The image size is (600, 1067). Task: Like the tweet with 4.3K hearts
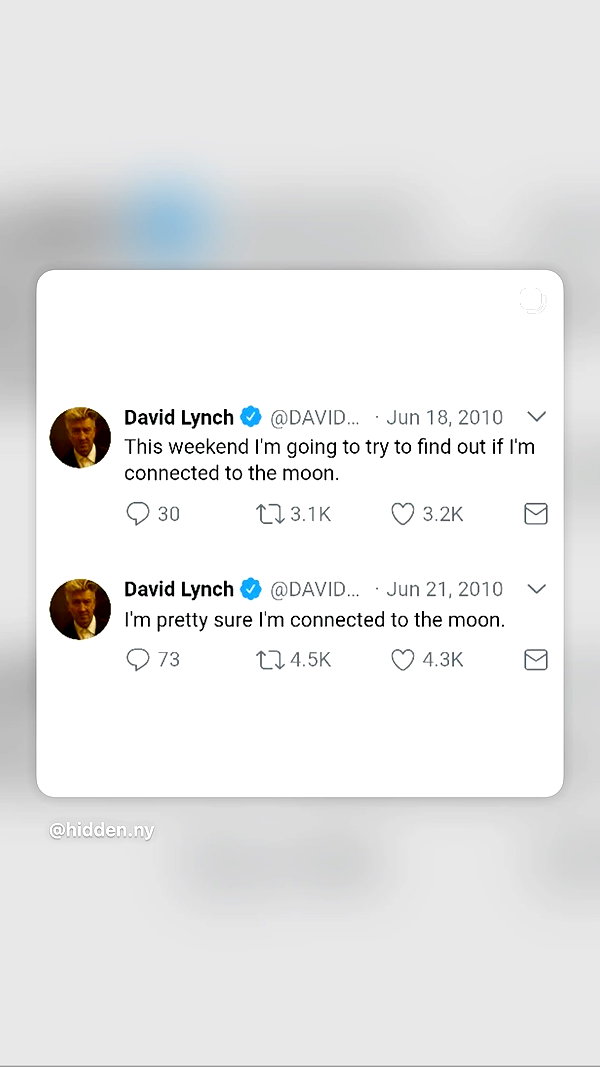click(x=403, y=659)
